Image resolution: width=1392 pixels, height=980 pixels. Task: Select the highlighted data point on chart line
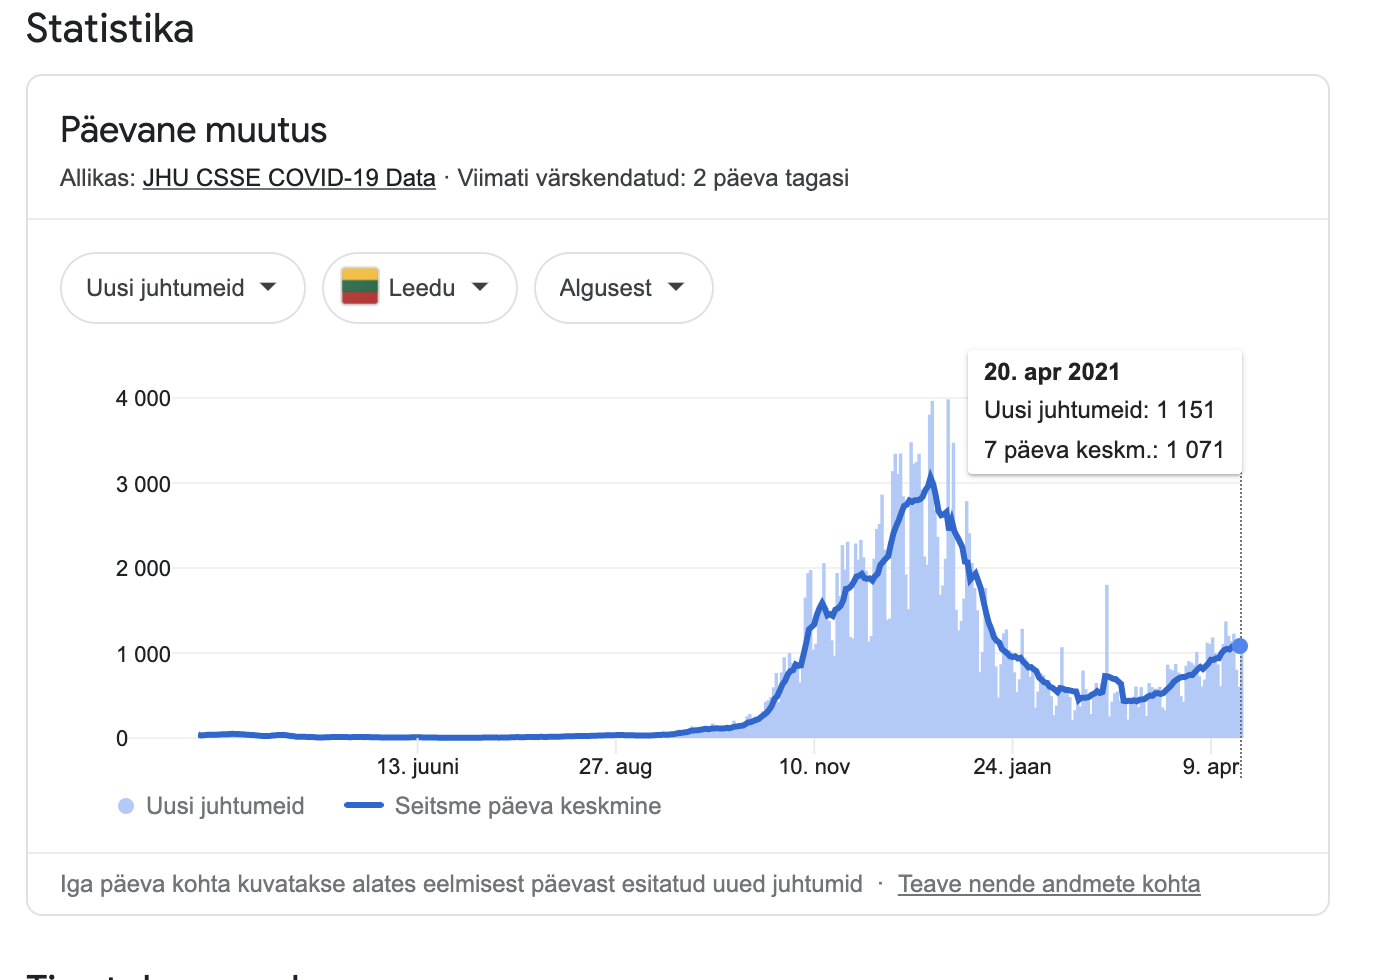click(x=1240, y=646)
